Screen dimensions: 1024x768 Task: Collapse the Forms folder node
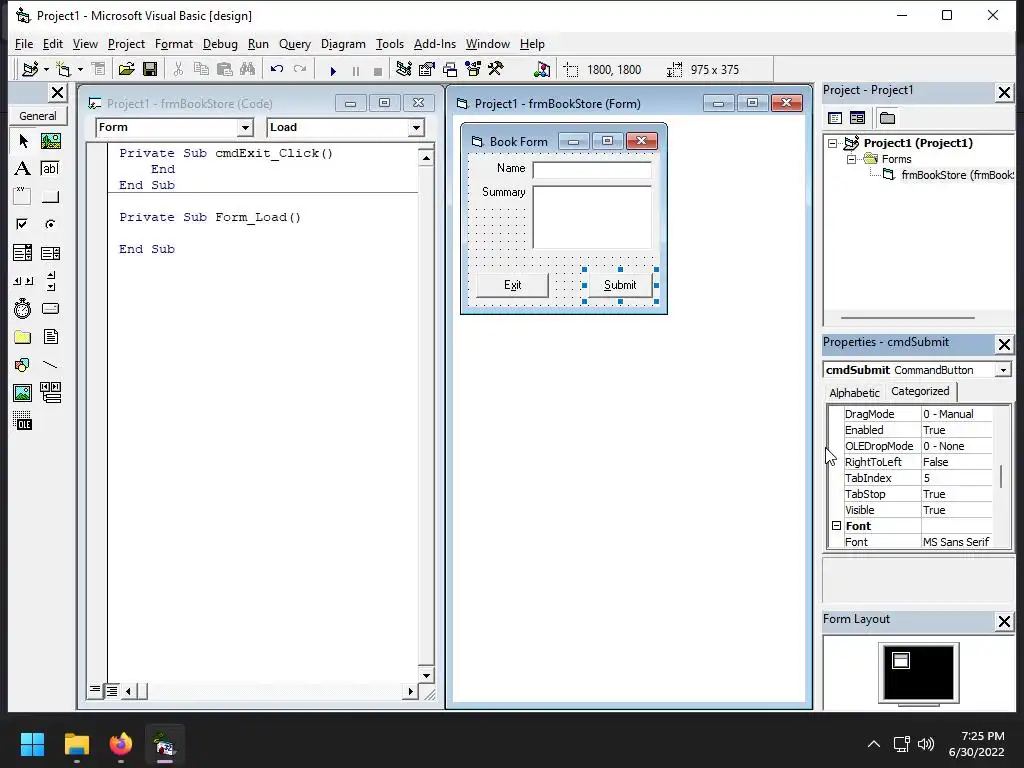pos(851,159)
